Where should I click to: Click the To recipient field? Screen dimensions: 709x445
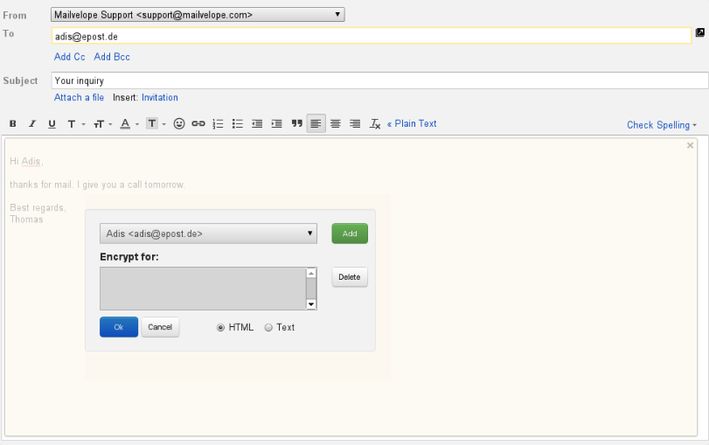click(x=371, y=36)
